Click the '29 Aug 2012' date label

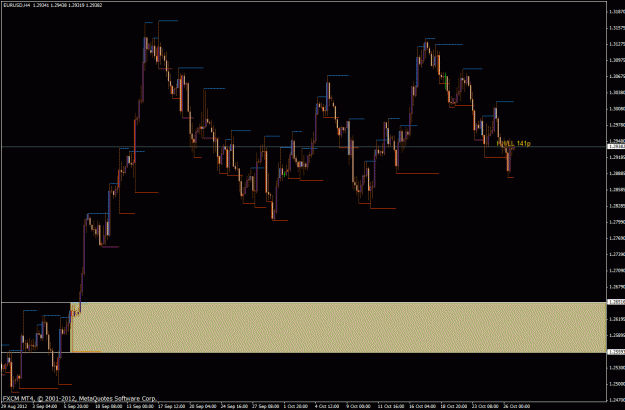pyautogui.click(x=14, y=406)
